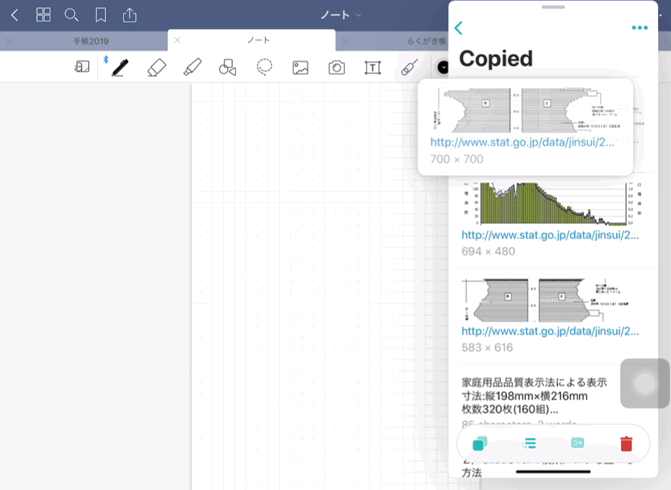Delete clipping with the red trash icon
This screenshot has height=490, width=671.
(x=626, y=443)
